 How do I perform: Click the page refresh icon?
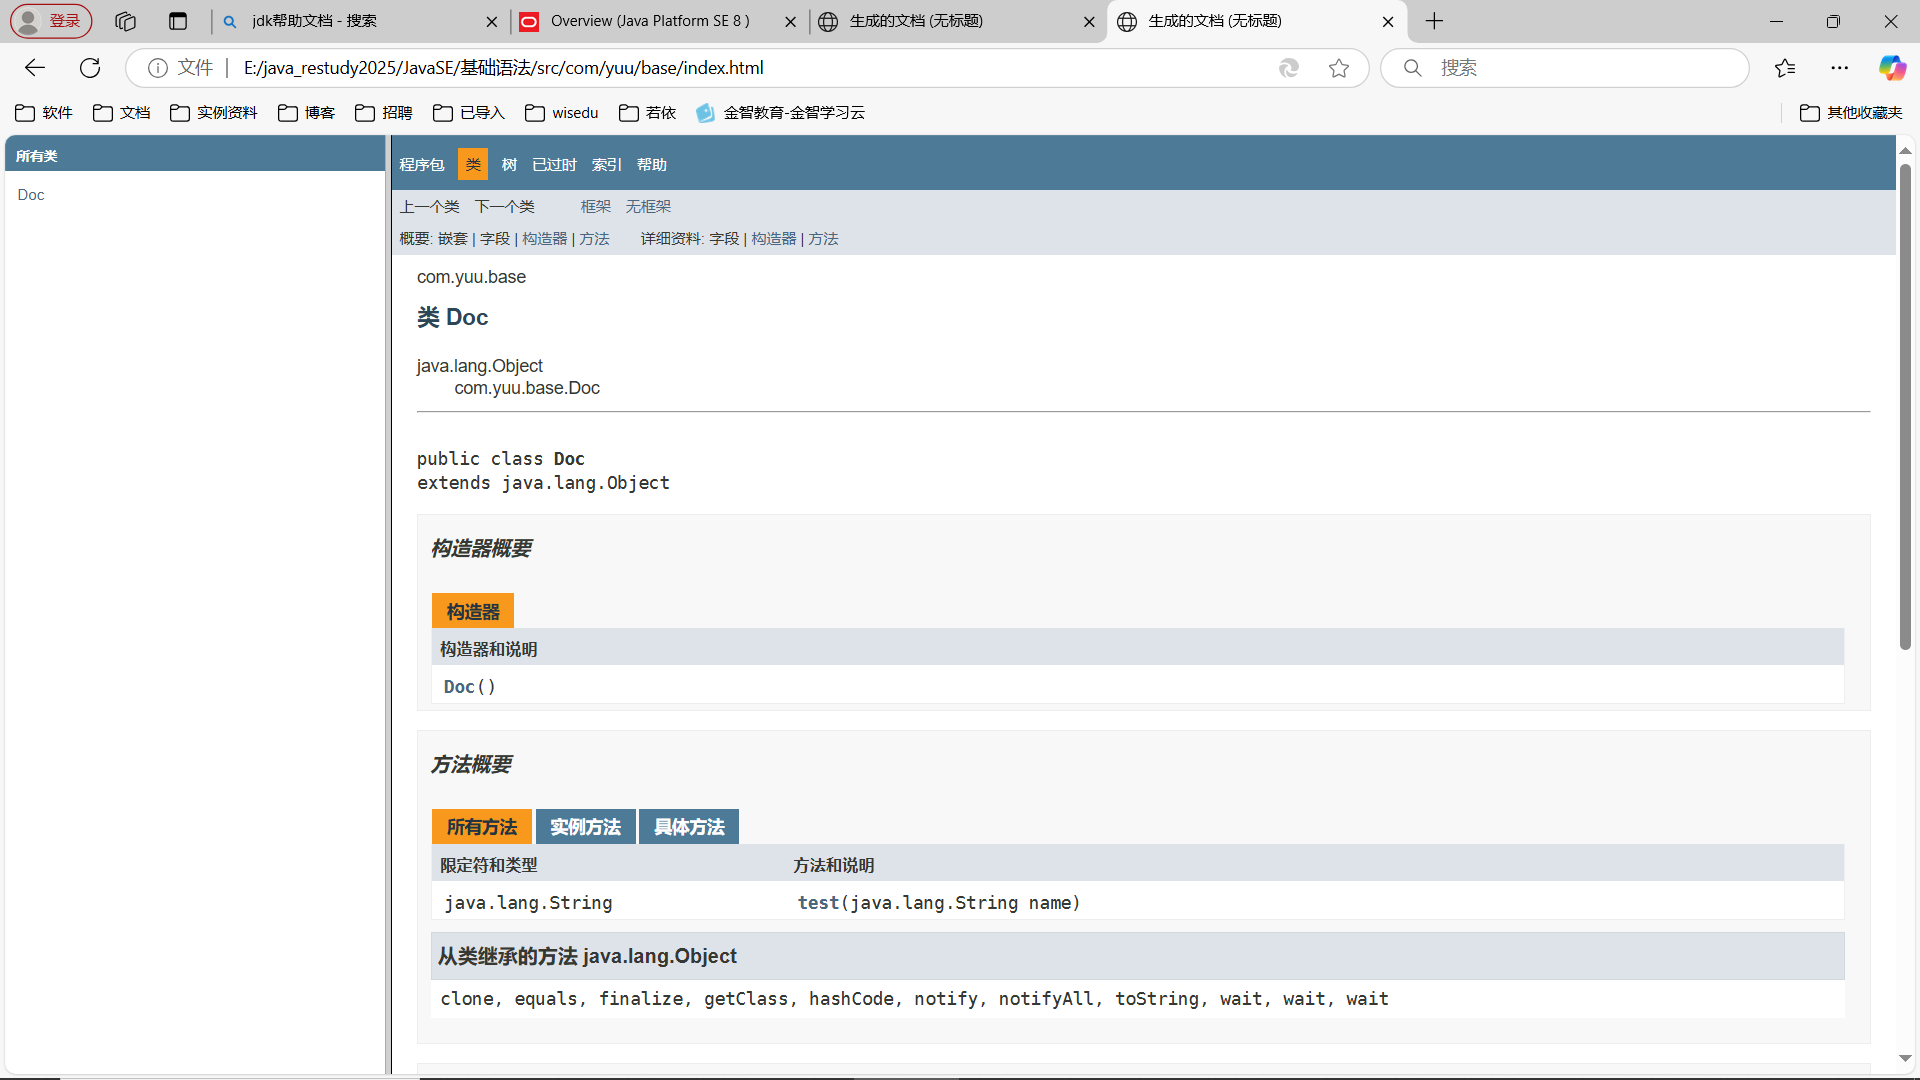[90, 68]
